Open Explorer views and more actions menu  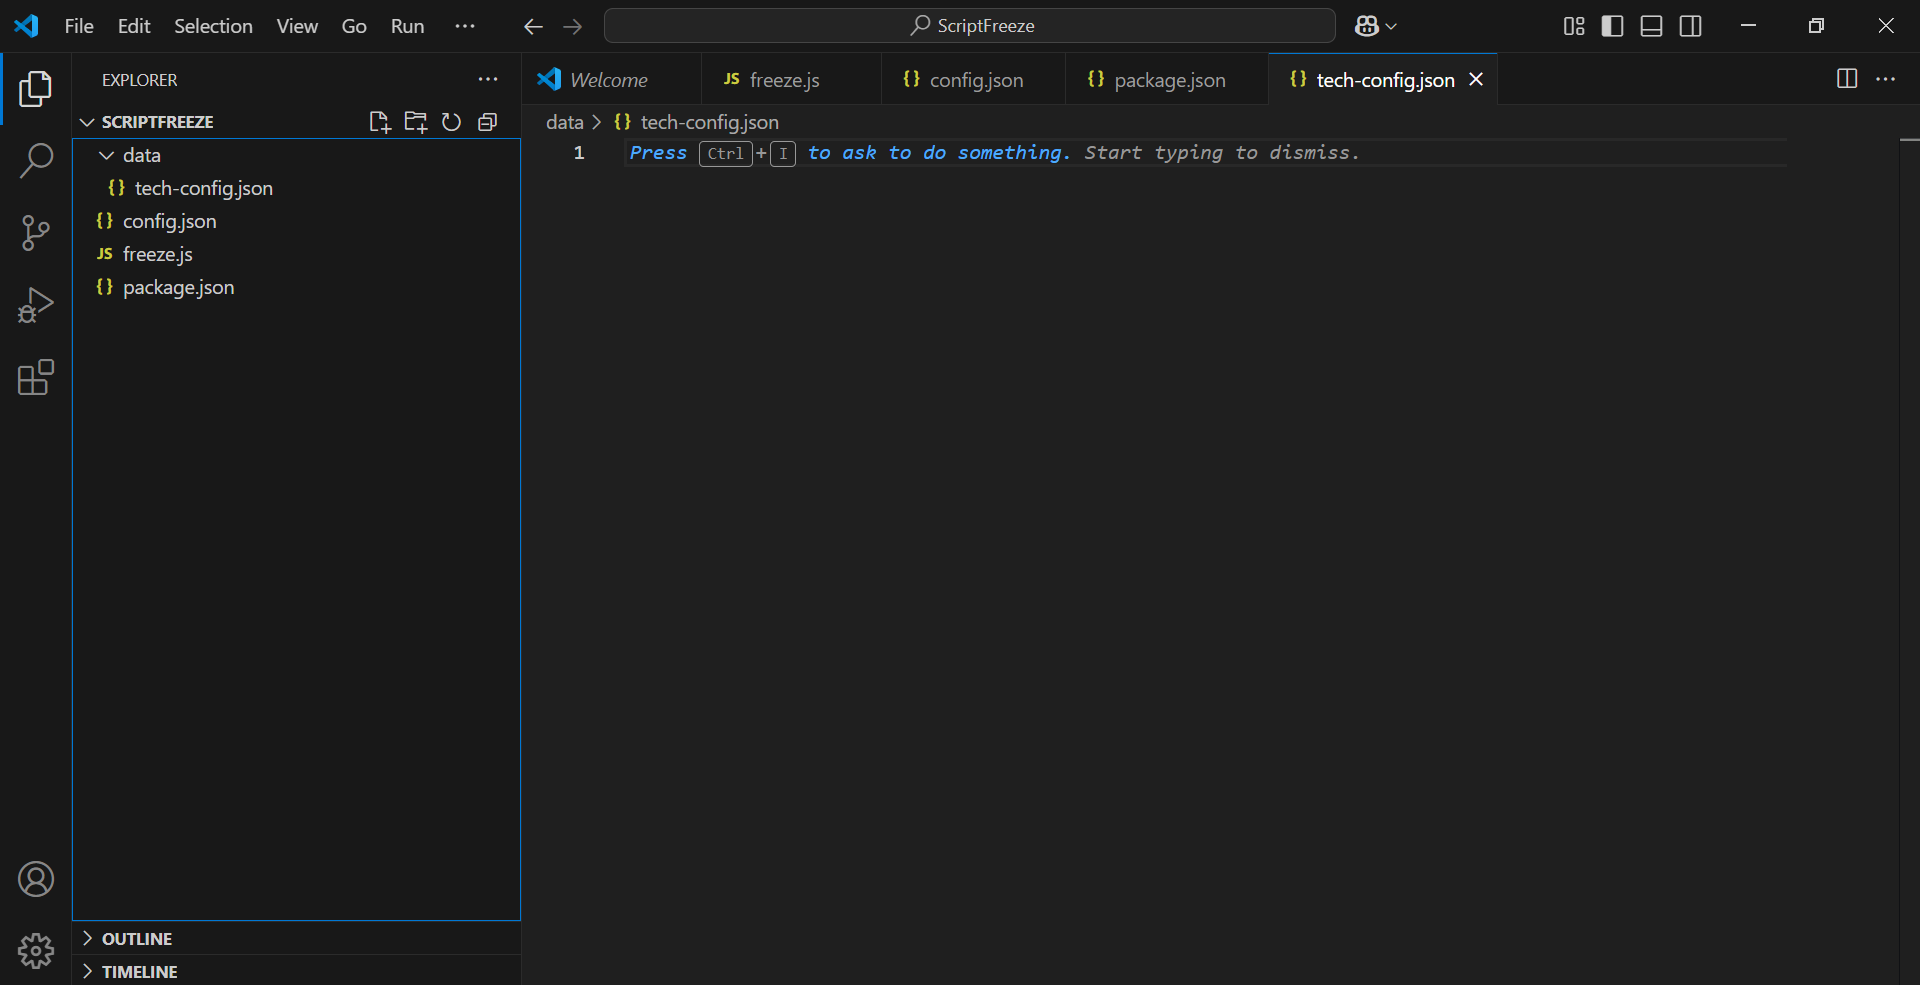(x=488, y=79)
